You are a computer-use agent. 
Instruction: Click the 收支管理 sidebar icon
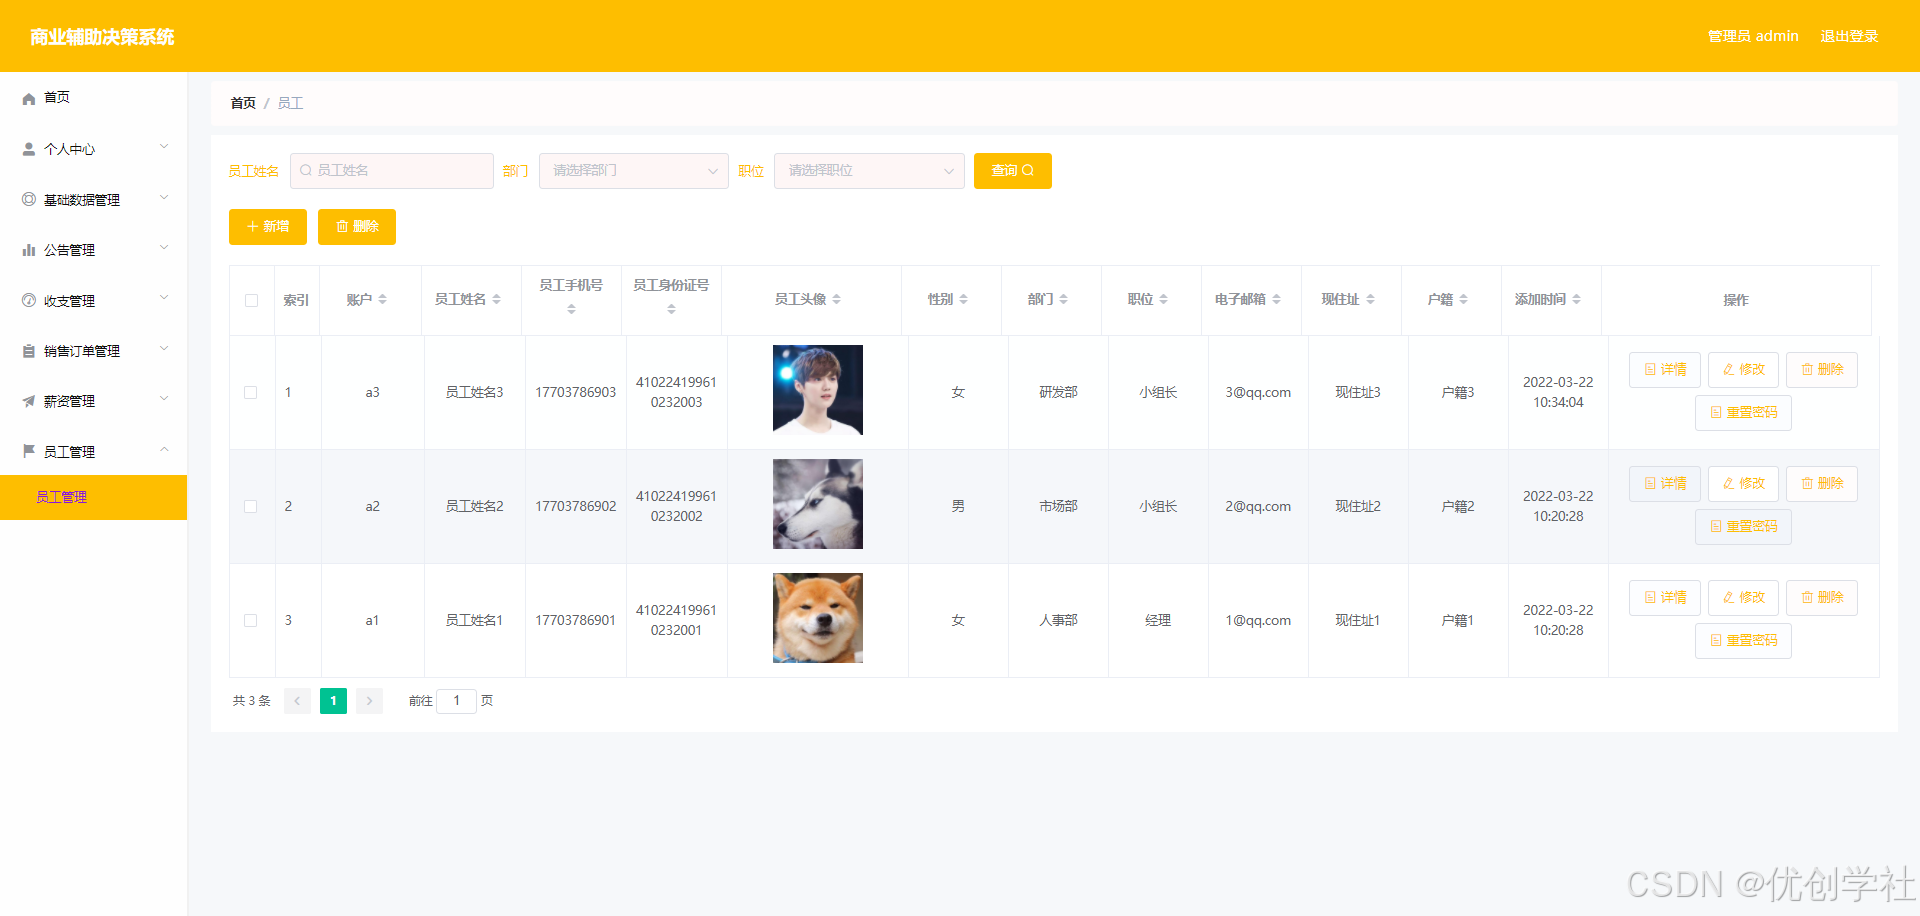(29, 300)
